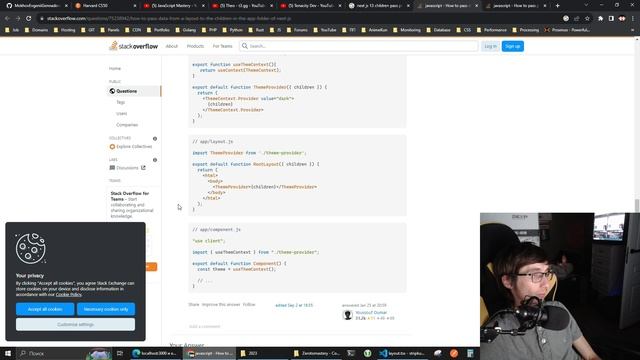The height and width of the screenshot is (360, 640).
Task: Click the search magnifier icon in Stack Overflow
Action: pyautogui.click(x=244, y=46)
